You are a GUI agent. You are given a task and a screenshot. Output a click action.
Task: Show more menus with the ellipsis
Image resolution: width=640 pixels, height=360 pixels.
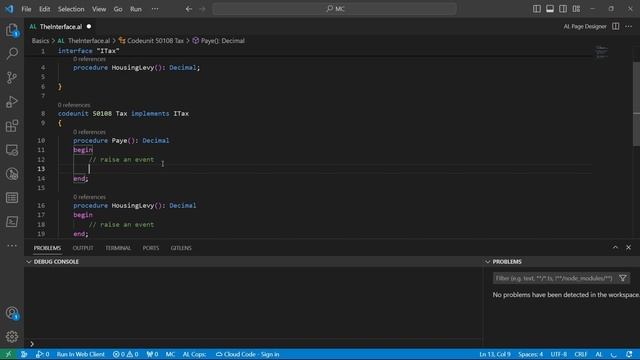[x=155, y=9]
